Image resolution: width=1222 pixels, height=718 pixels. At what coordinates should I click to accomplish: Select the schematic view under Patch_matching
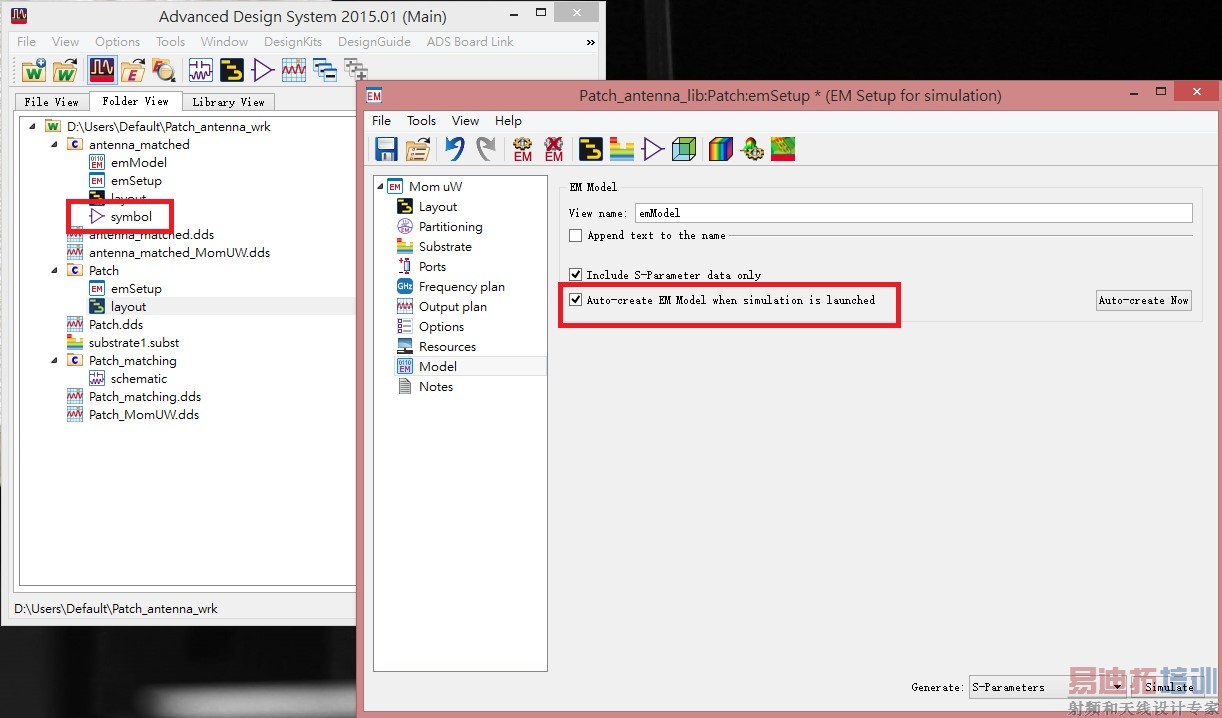(139, 378)
